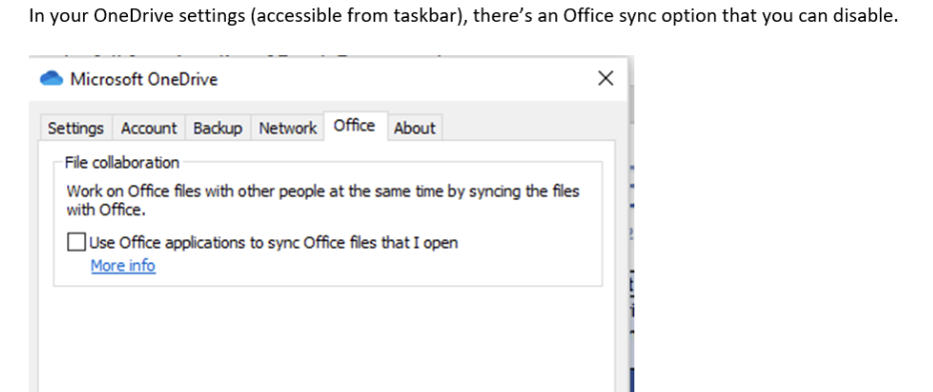933x392 pixels.
Task: Click the 'In your OneDrive settings' instruction sentence
Action: coord(464,15)
